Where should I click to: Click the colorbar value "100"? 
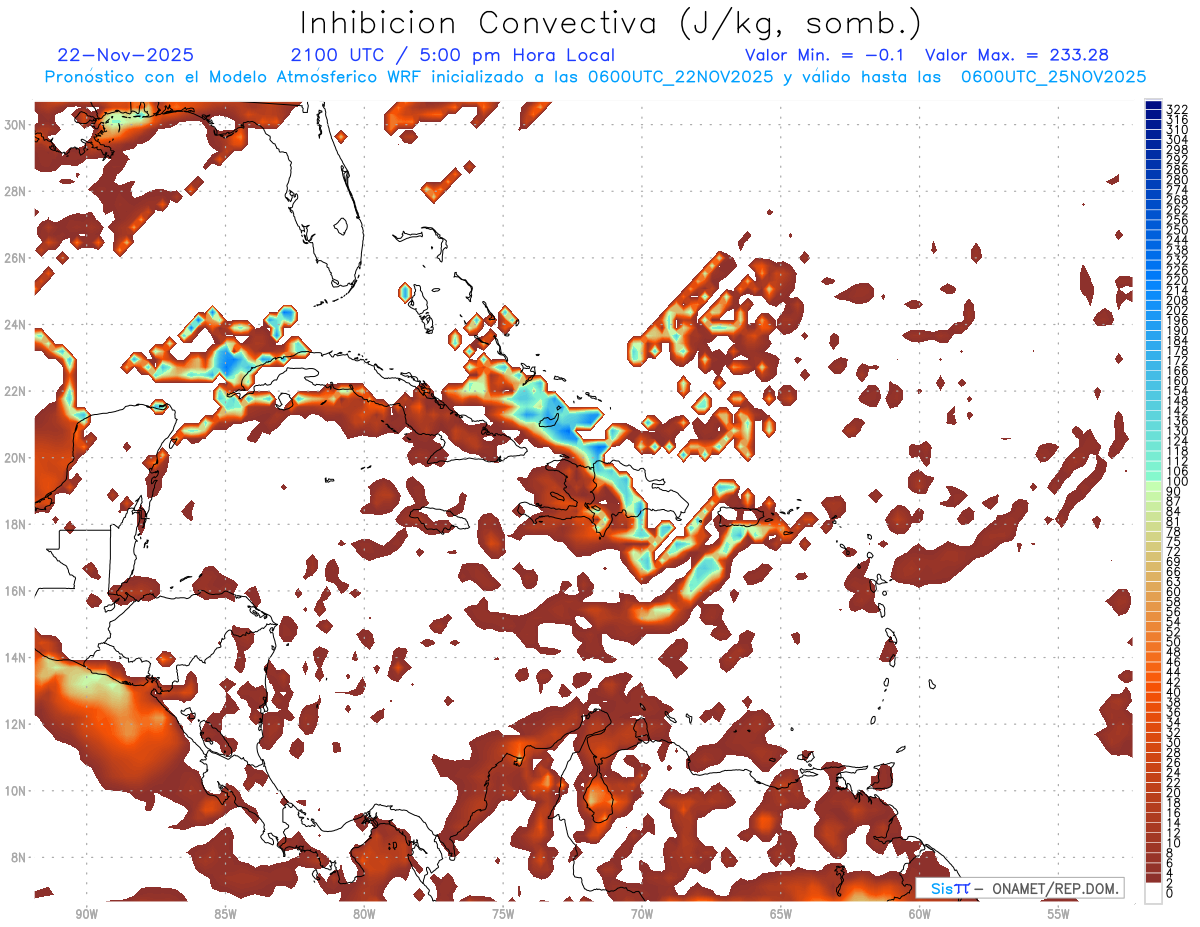click(1177, 482)
